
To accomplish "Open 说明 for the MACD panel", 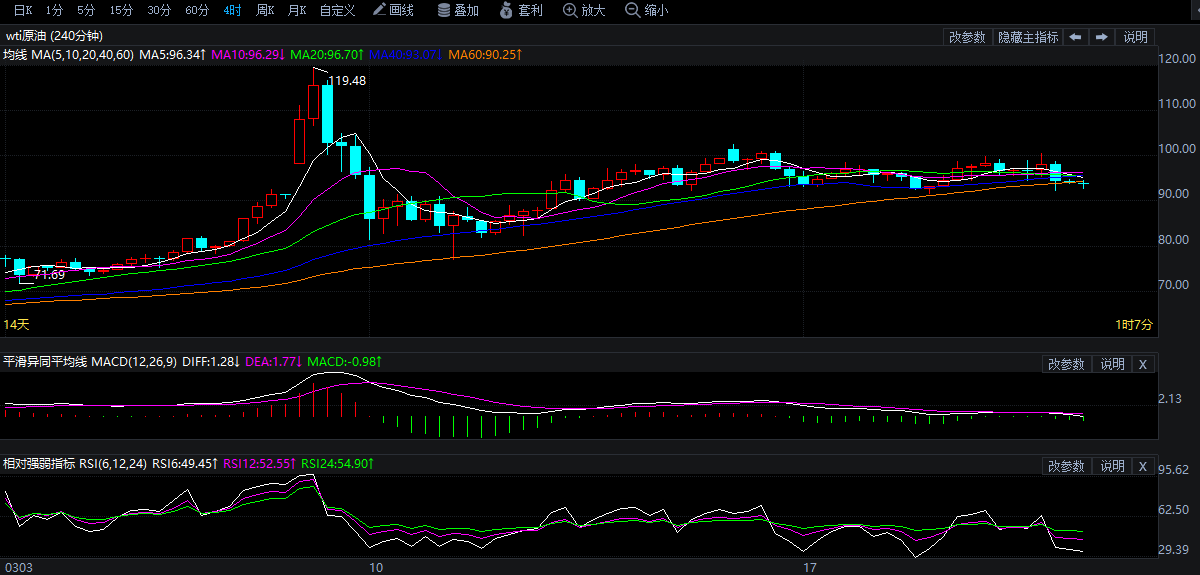I will [1112, 364].
